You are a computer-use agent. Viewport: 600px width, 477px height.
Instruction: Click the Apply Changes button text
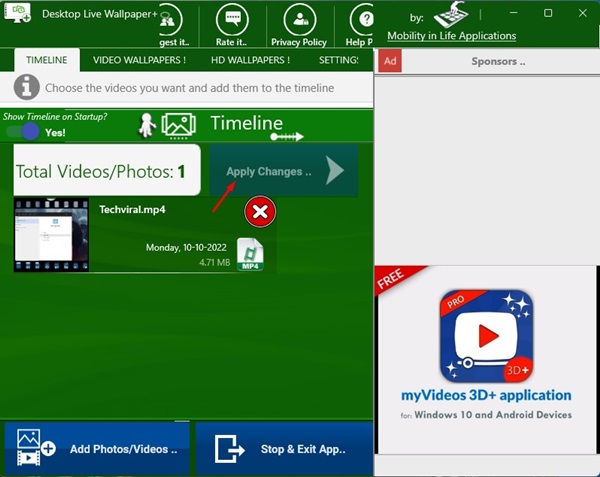pyautogui.click(x=269, y=171)
